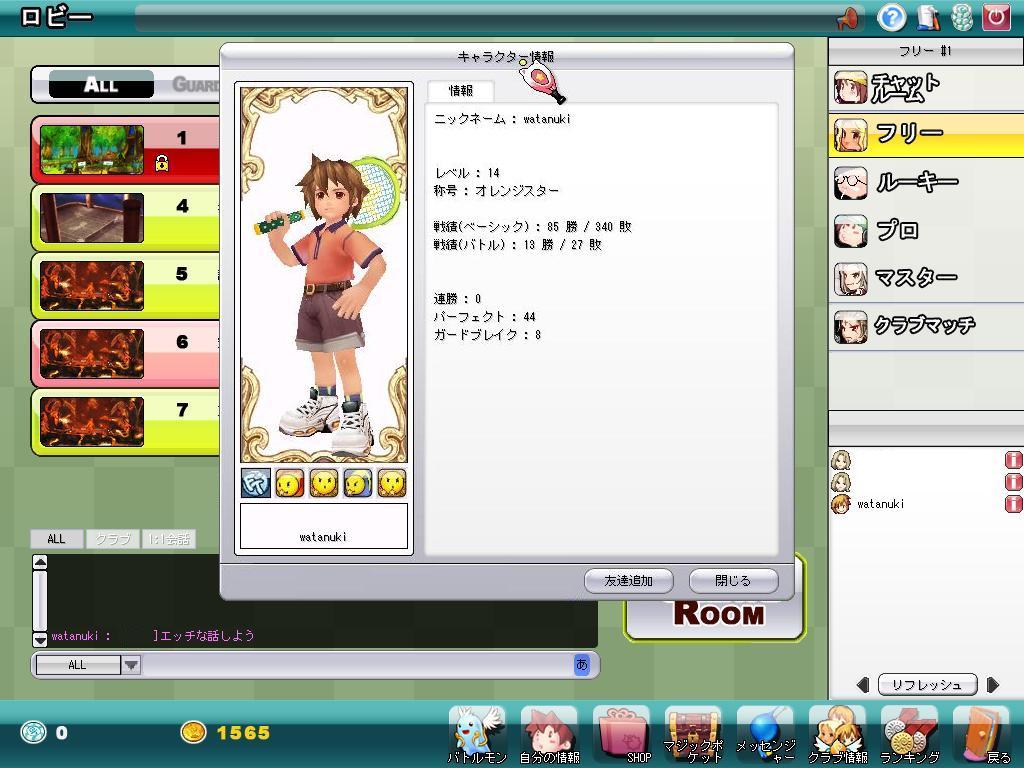This screenshot has width=1024, height=768.
Task: Go to previous player list page arrow
Action: [863, 685]
